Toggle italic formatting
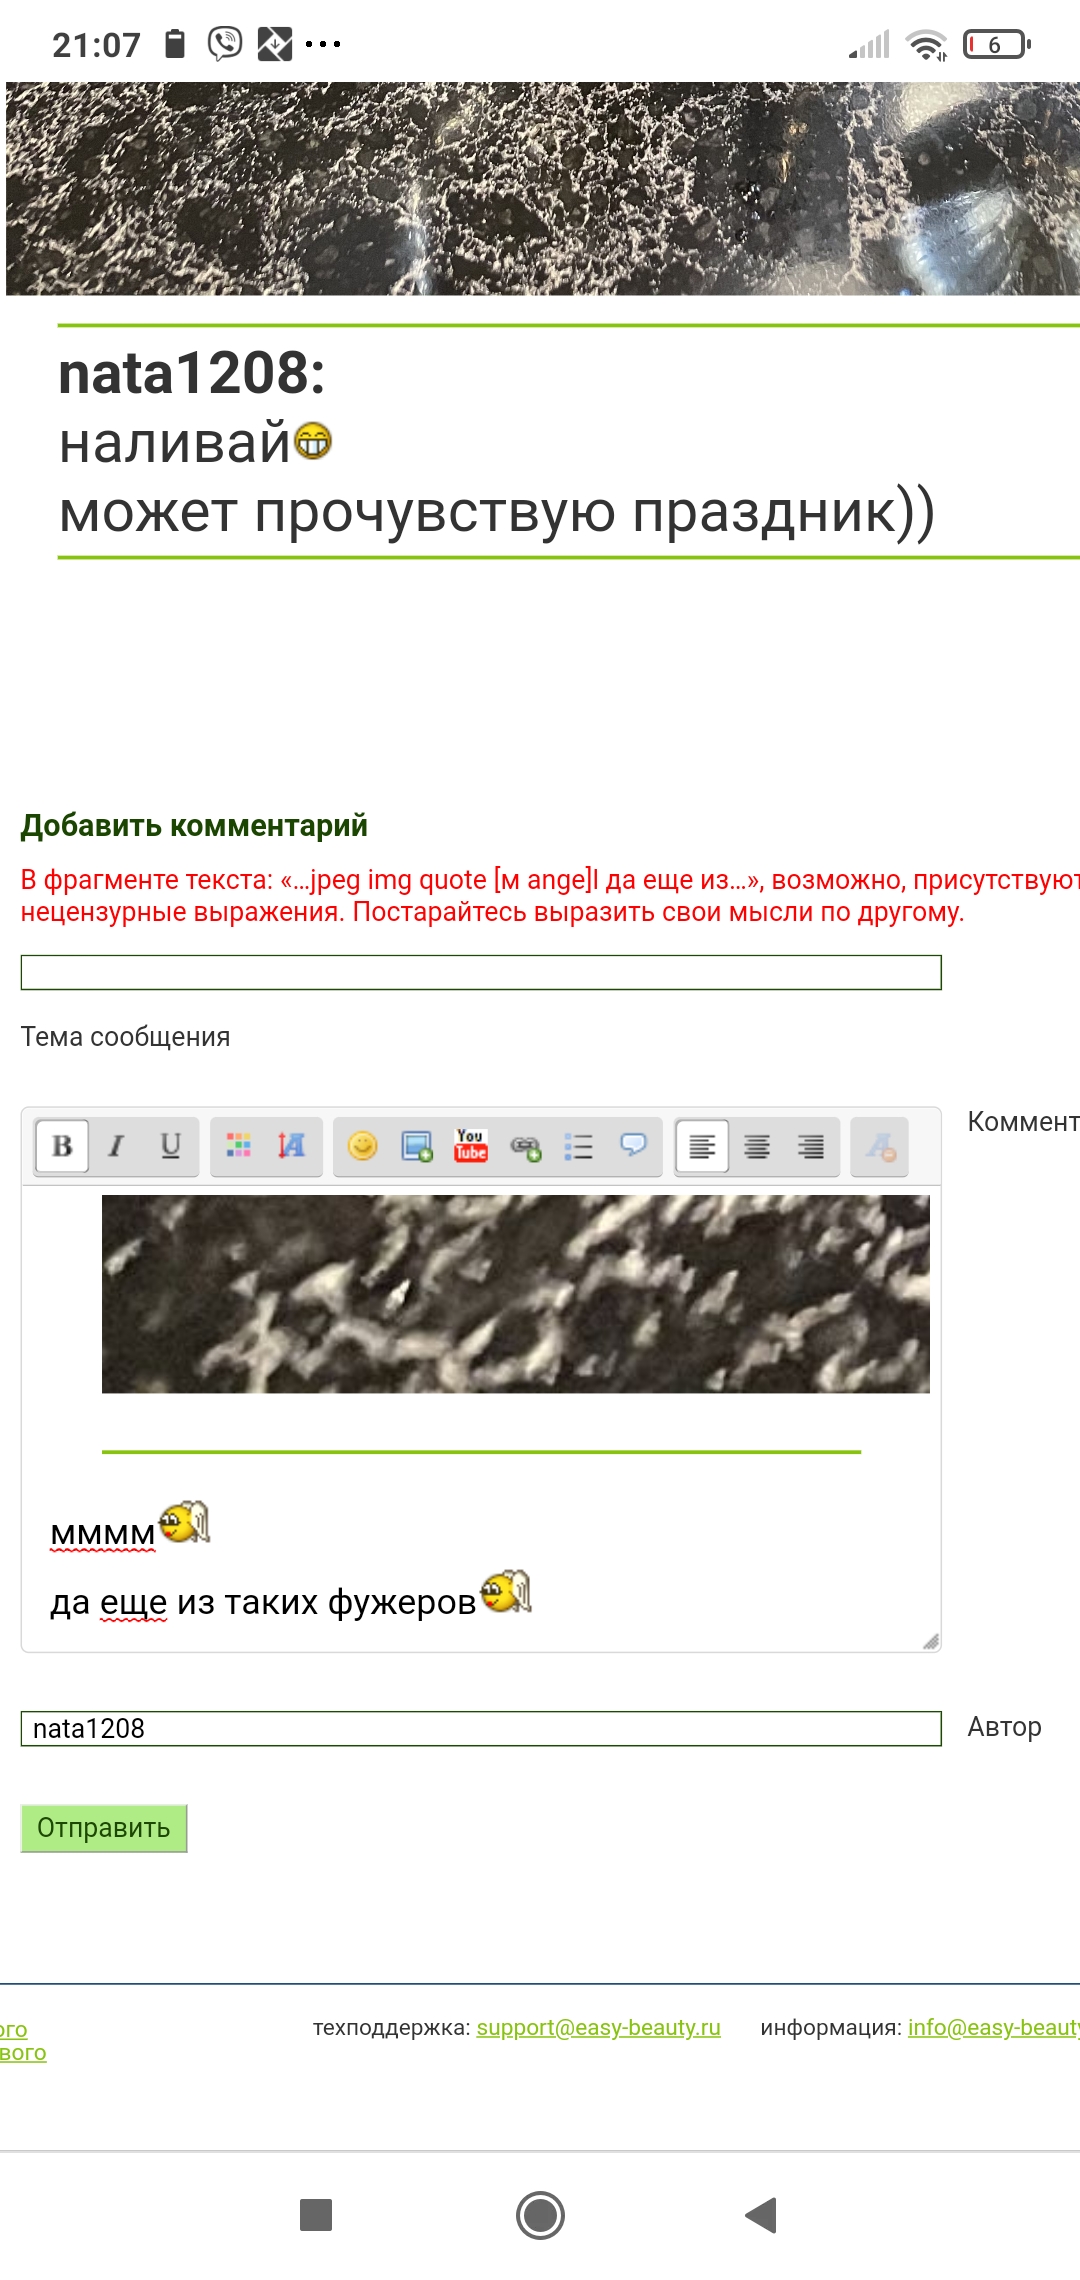This screenshot has width=1080, height=2280. (116, 1146)
